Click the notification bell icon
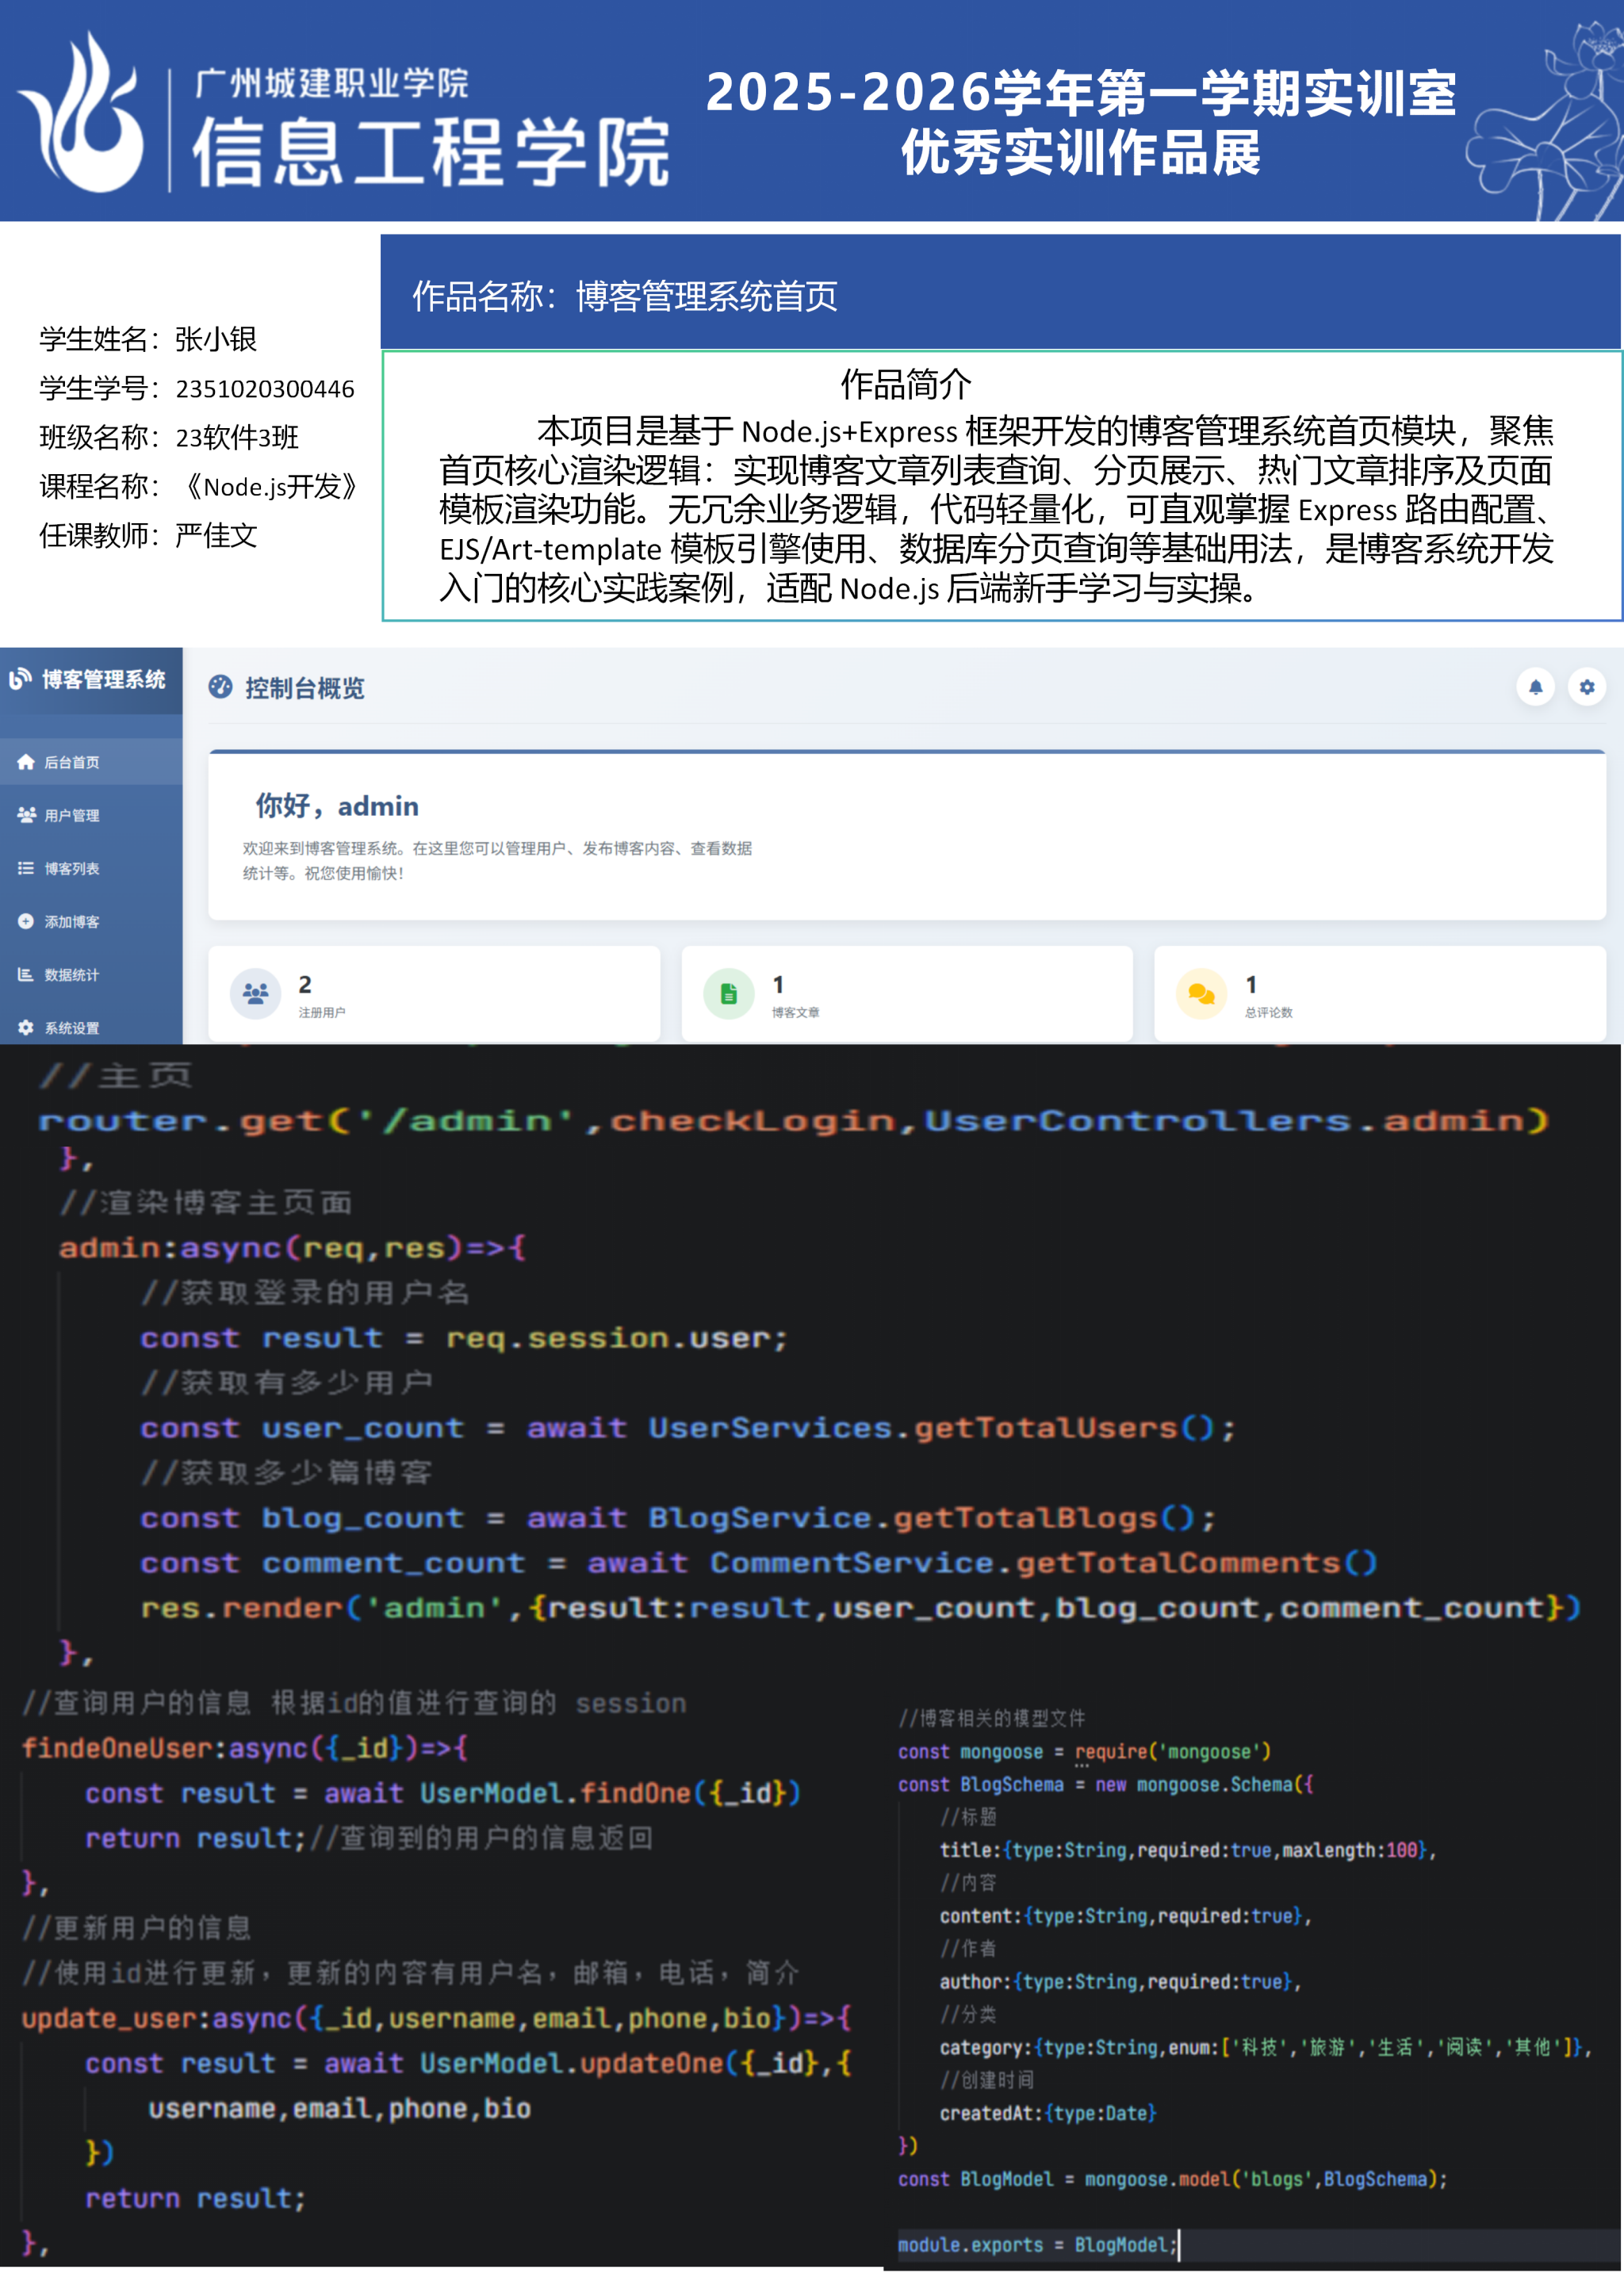The height and width of the screenshot is (2296, 1624). (x=1535, y=687)
